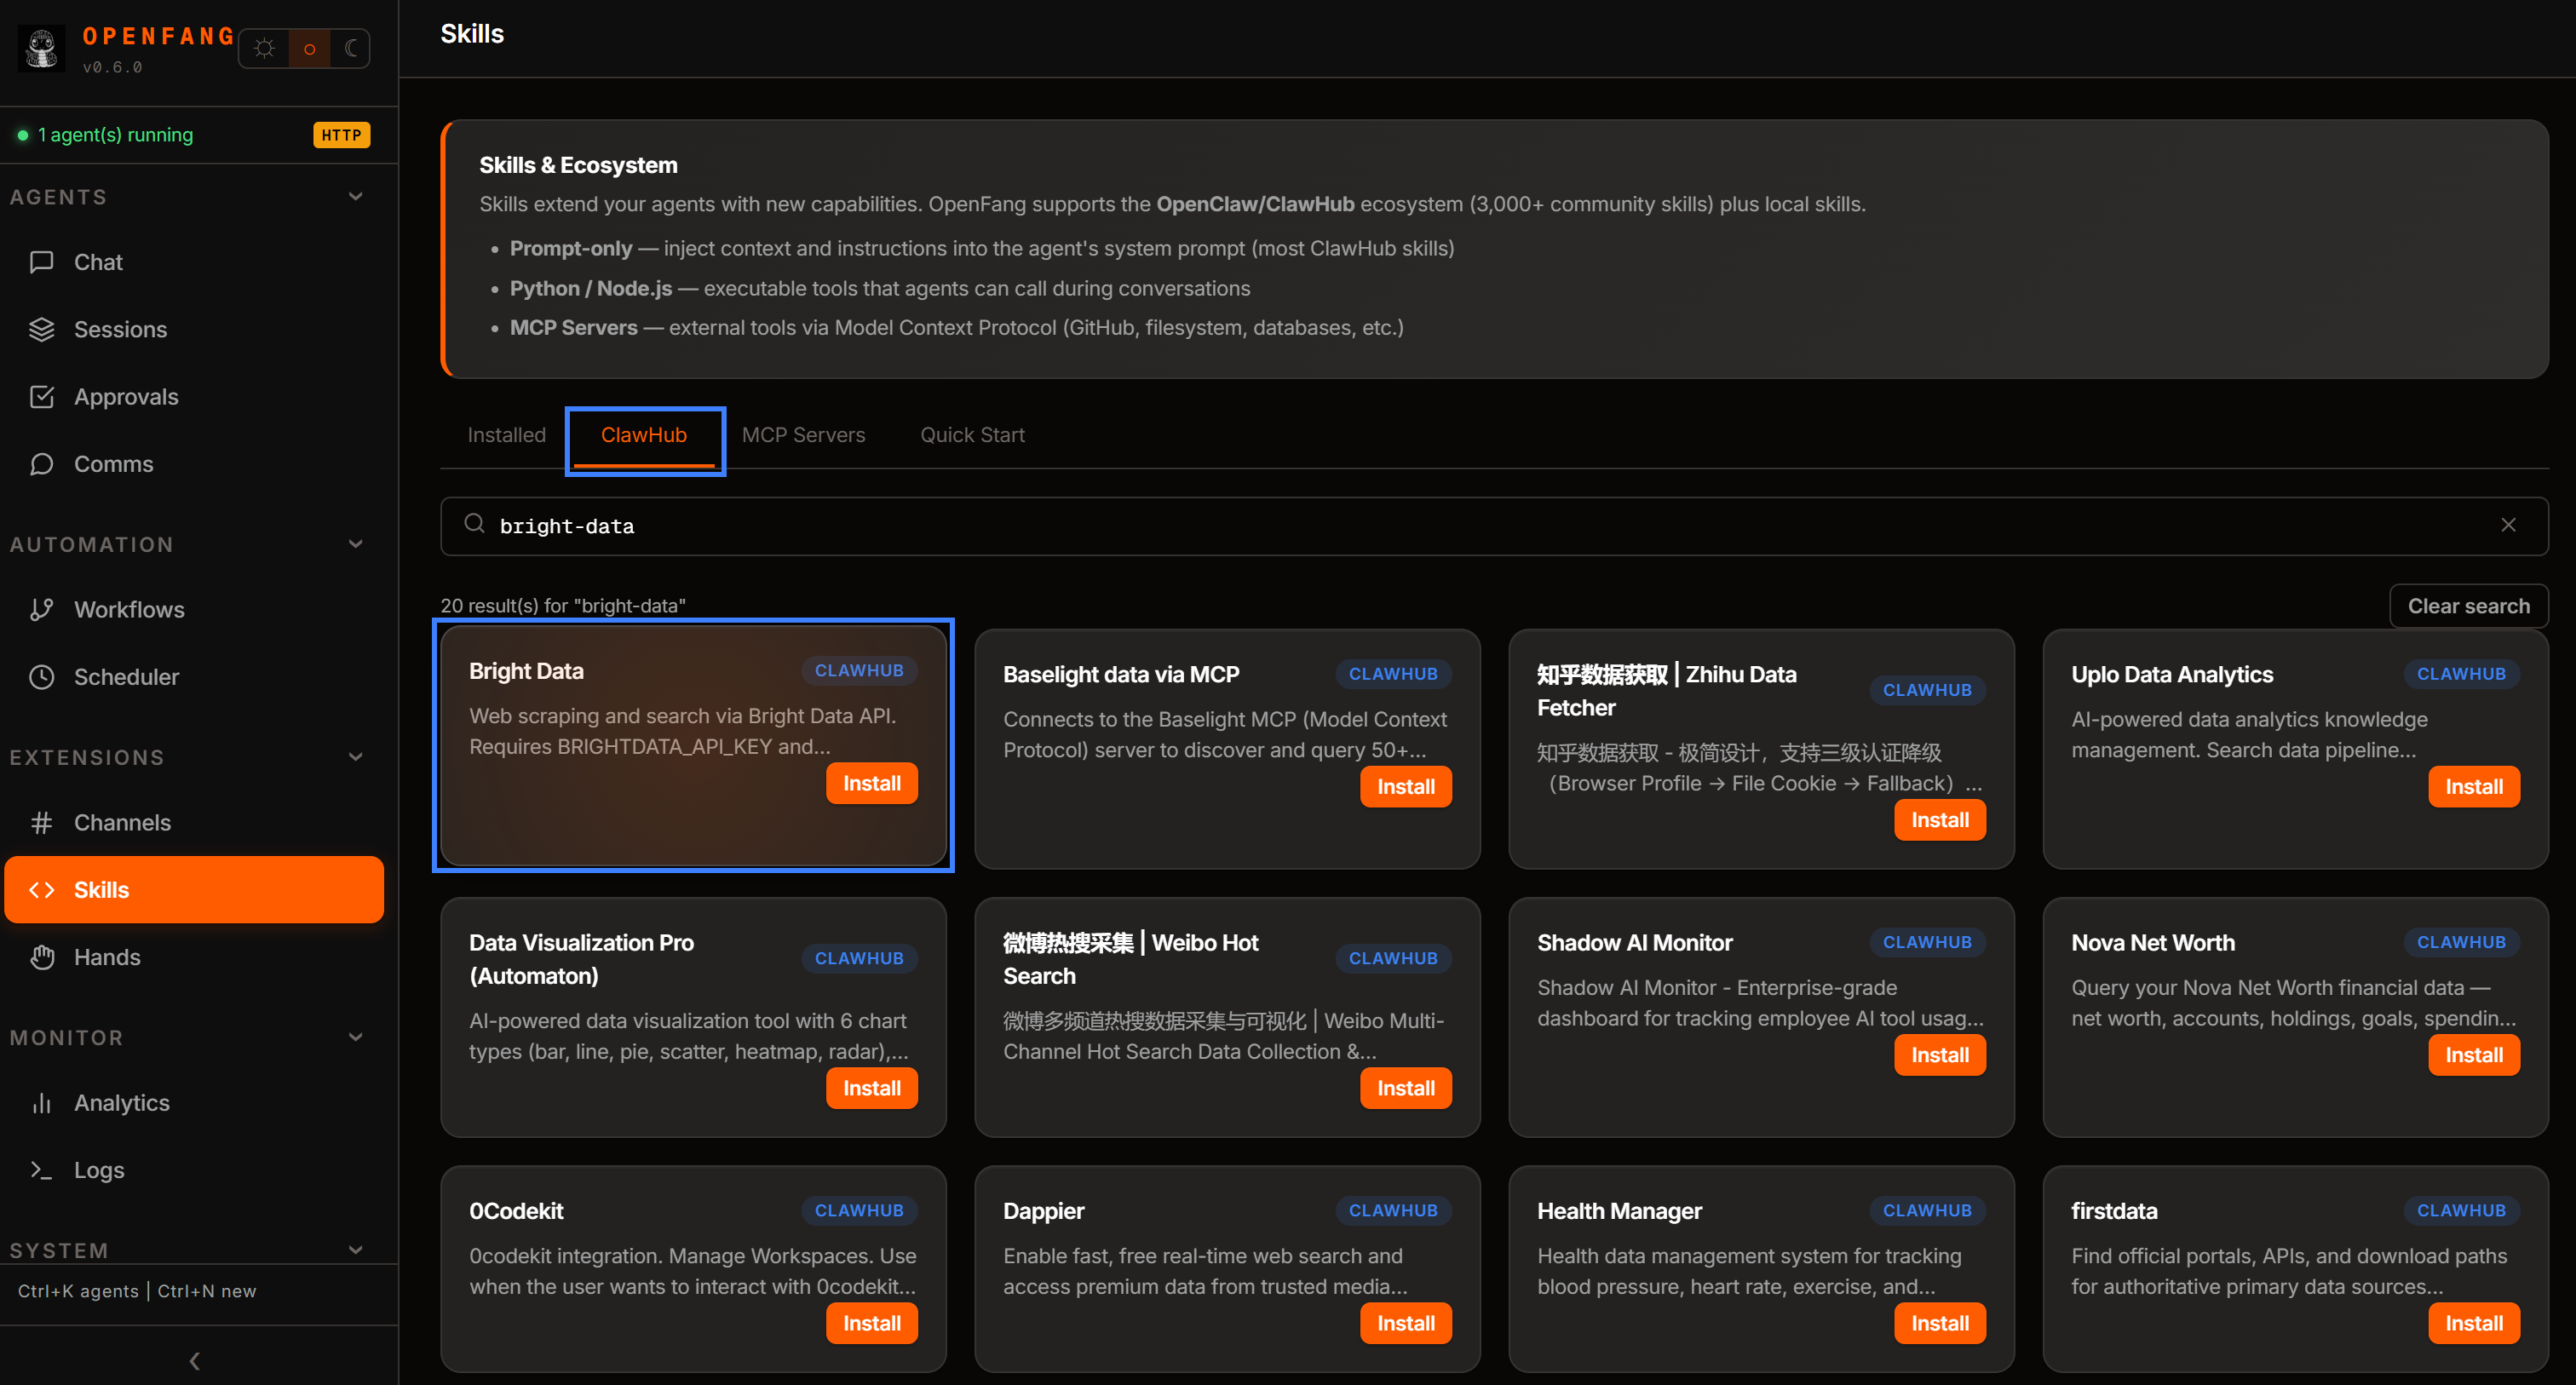The height and width of the screenshot is (1385, 2576).
Task: Collapse the MONITOR section
Action: [355, 1037]
